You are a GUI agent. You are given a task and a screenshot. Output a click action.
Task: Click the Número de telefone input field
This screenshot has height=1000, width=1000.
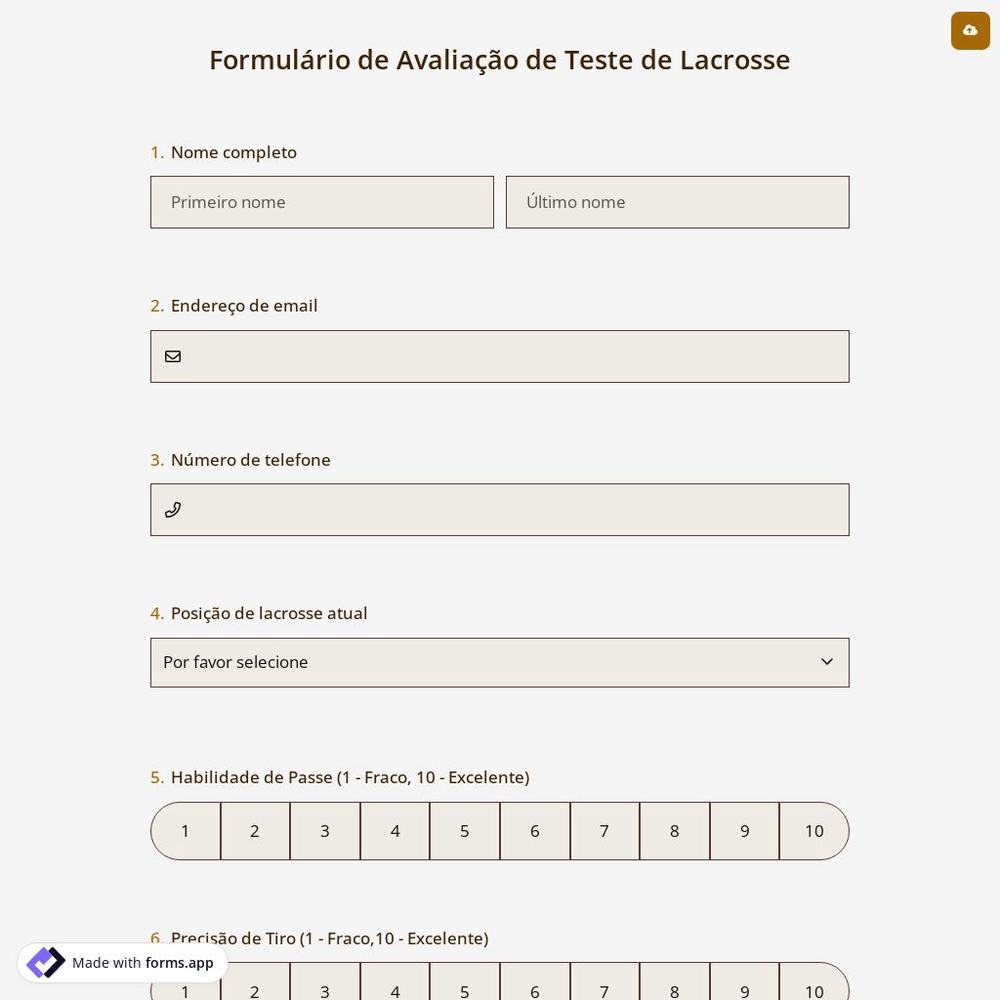pos(500,510)
